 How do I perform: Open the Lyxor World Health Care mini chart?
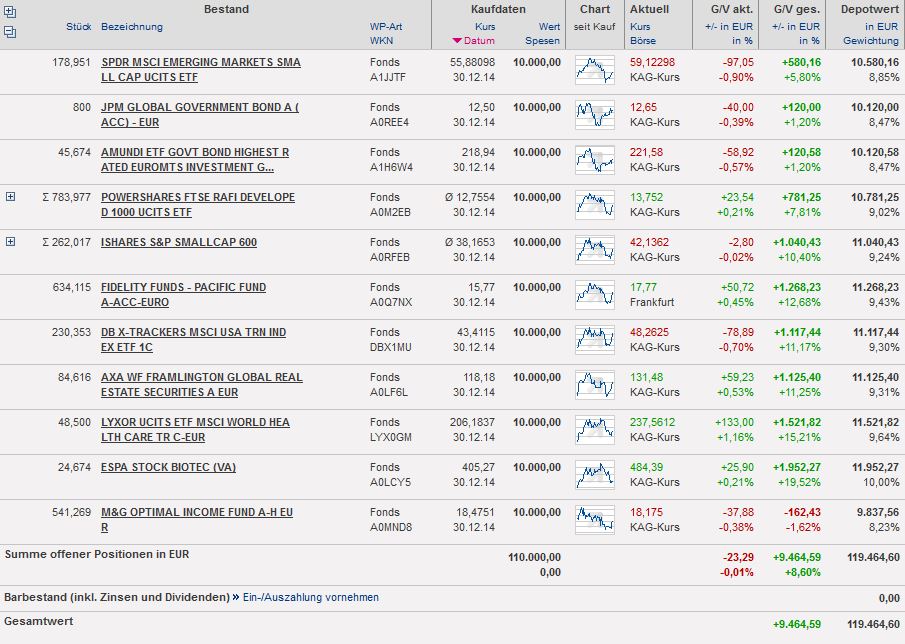(595, 430)
